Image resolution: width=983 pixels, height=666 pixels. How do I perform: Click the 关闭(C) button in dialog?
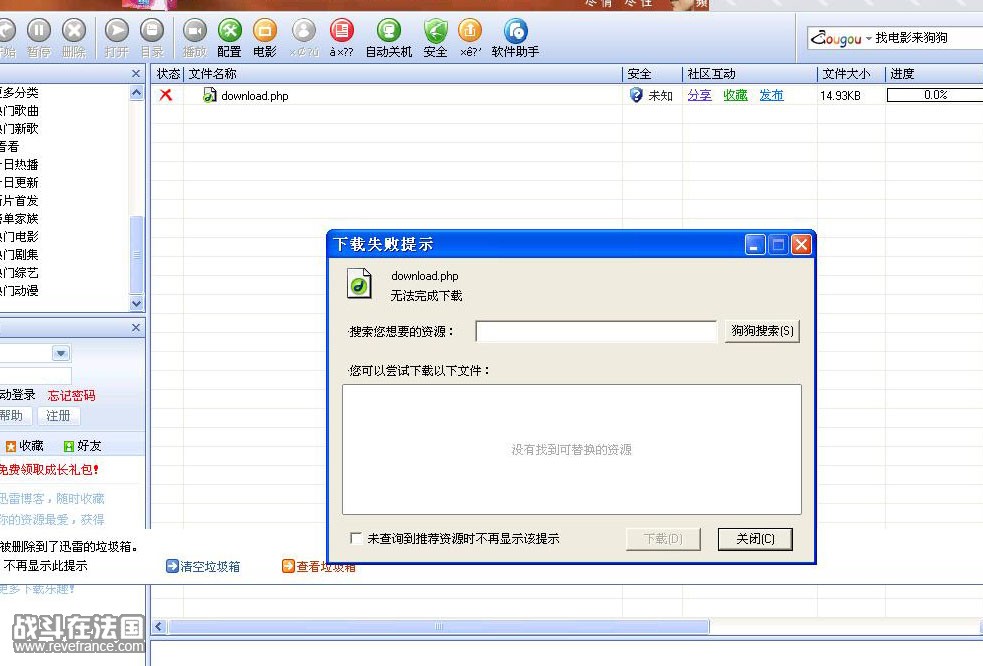(x=755, y=539)
